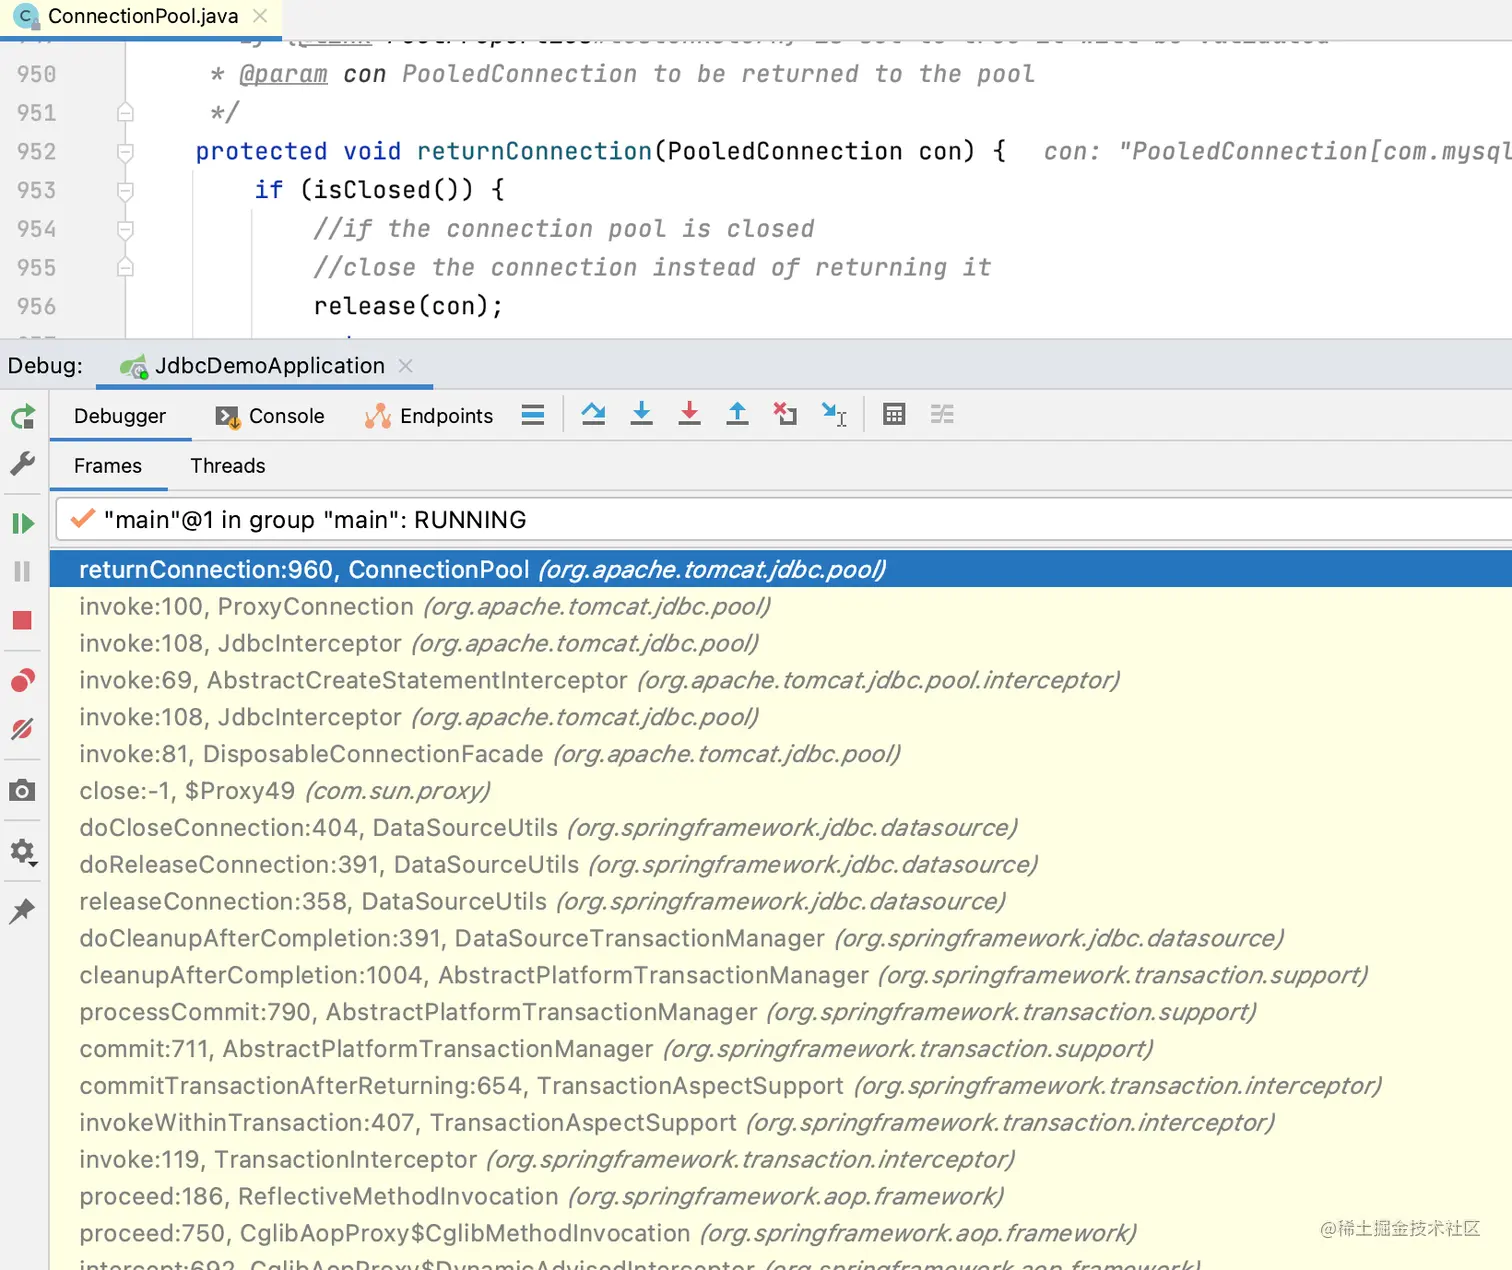Image resolution: width=1512 pixels, height=1270 pixels.
Task: Collapse returnConnection method at line 952
Action: click(125, 152)
